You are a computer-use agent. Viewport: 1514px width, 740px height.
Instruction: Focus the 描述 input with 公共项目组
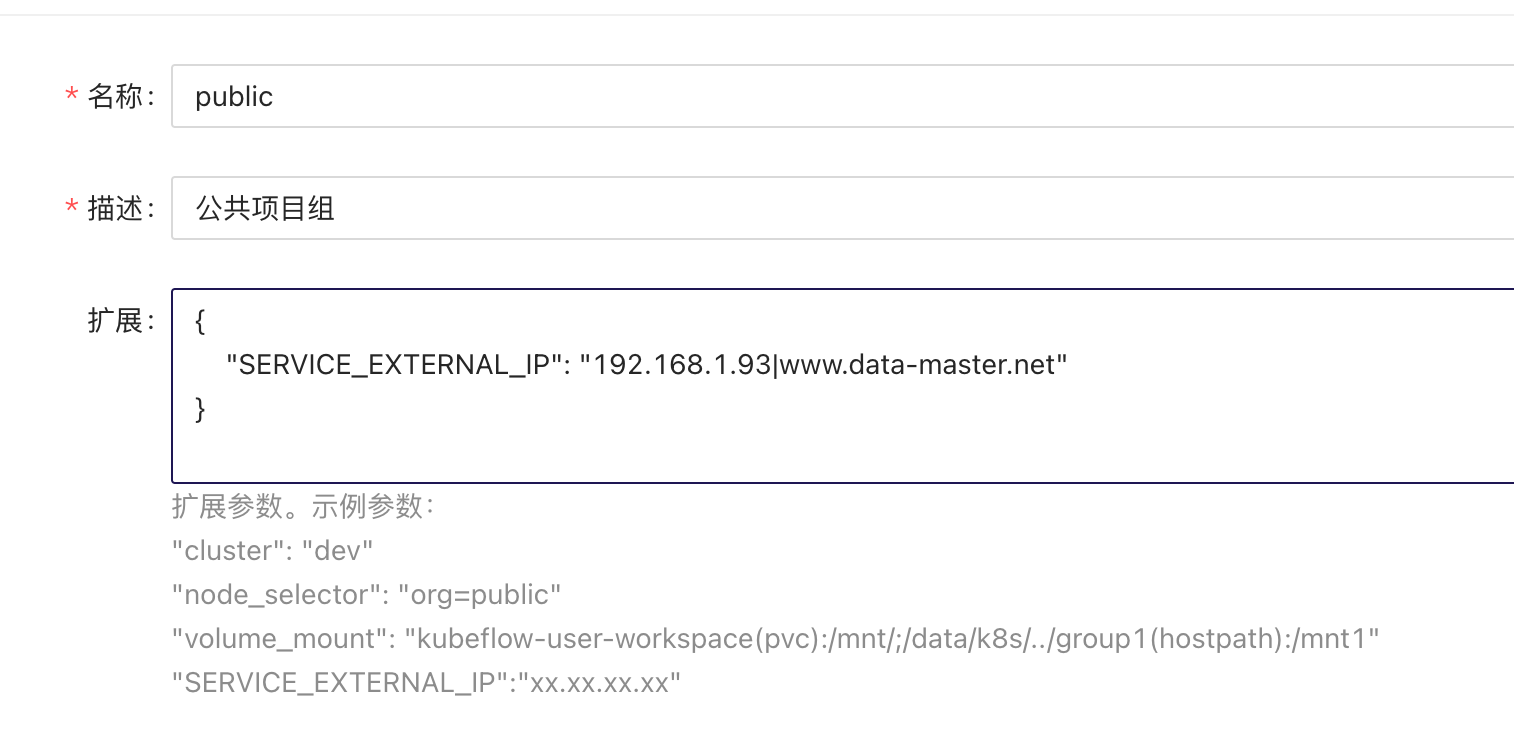point(840,208)
